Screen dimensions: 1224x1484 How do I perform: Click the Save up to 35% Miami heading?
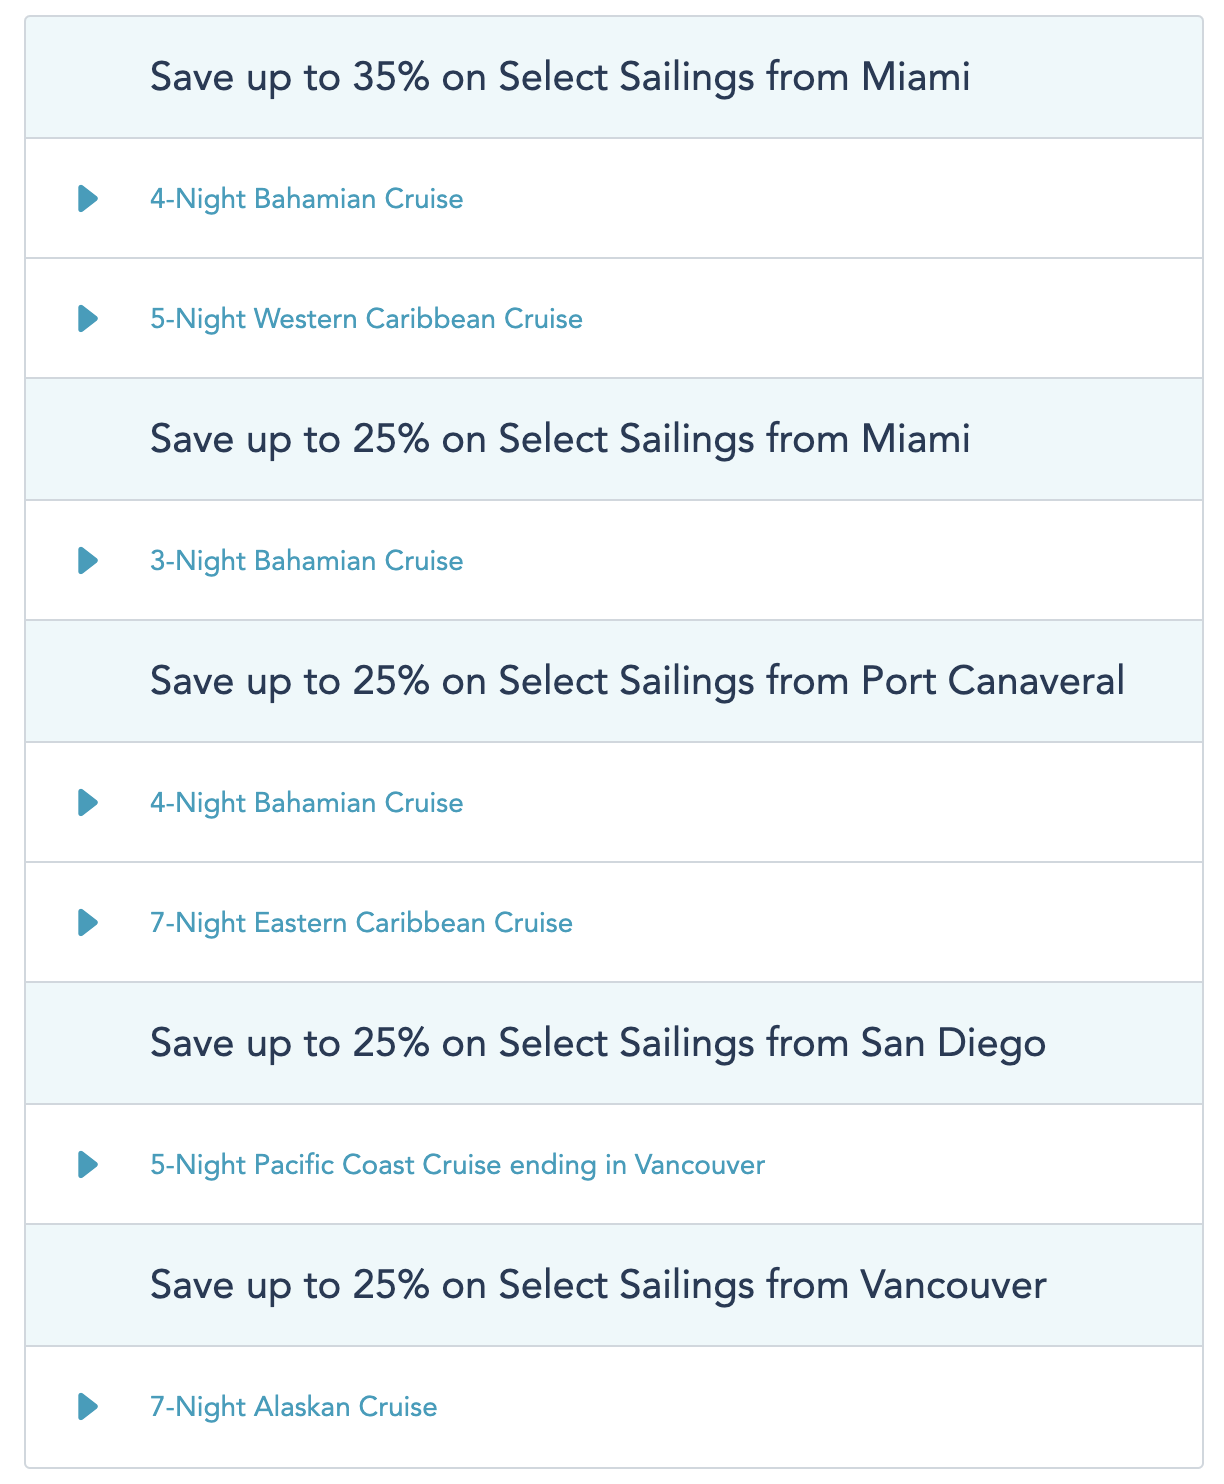coord(560,77)
